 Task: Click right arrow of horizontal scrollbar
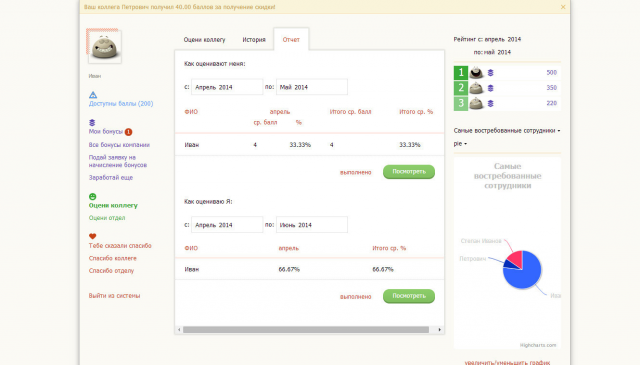click(x=439, y=329)
